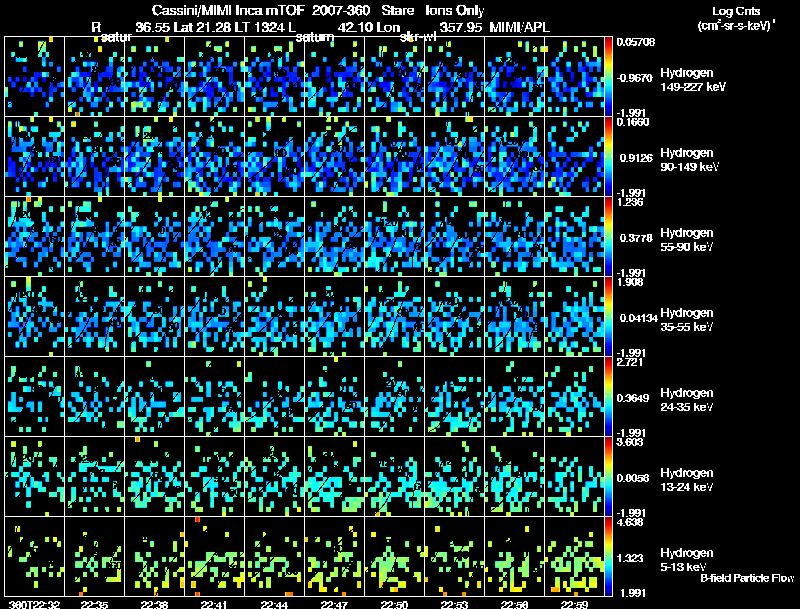The width and height of the screenshot is (800, 609).
Task: Click the '0.04134' colorbar value
Action: 639,318
